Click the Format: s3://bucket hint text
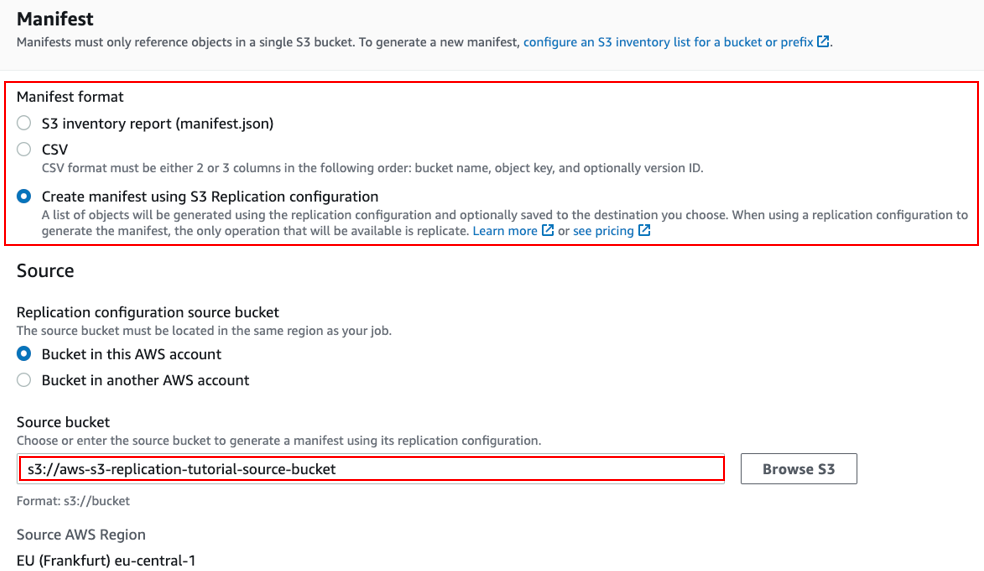 [x=73, y=501]
